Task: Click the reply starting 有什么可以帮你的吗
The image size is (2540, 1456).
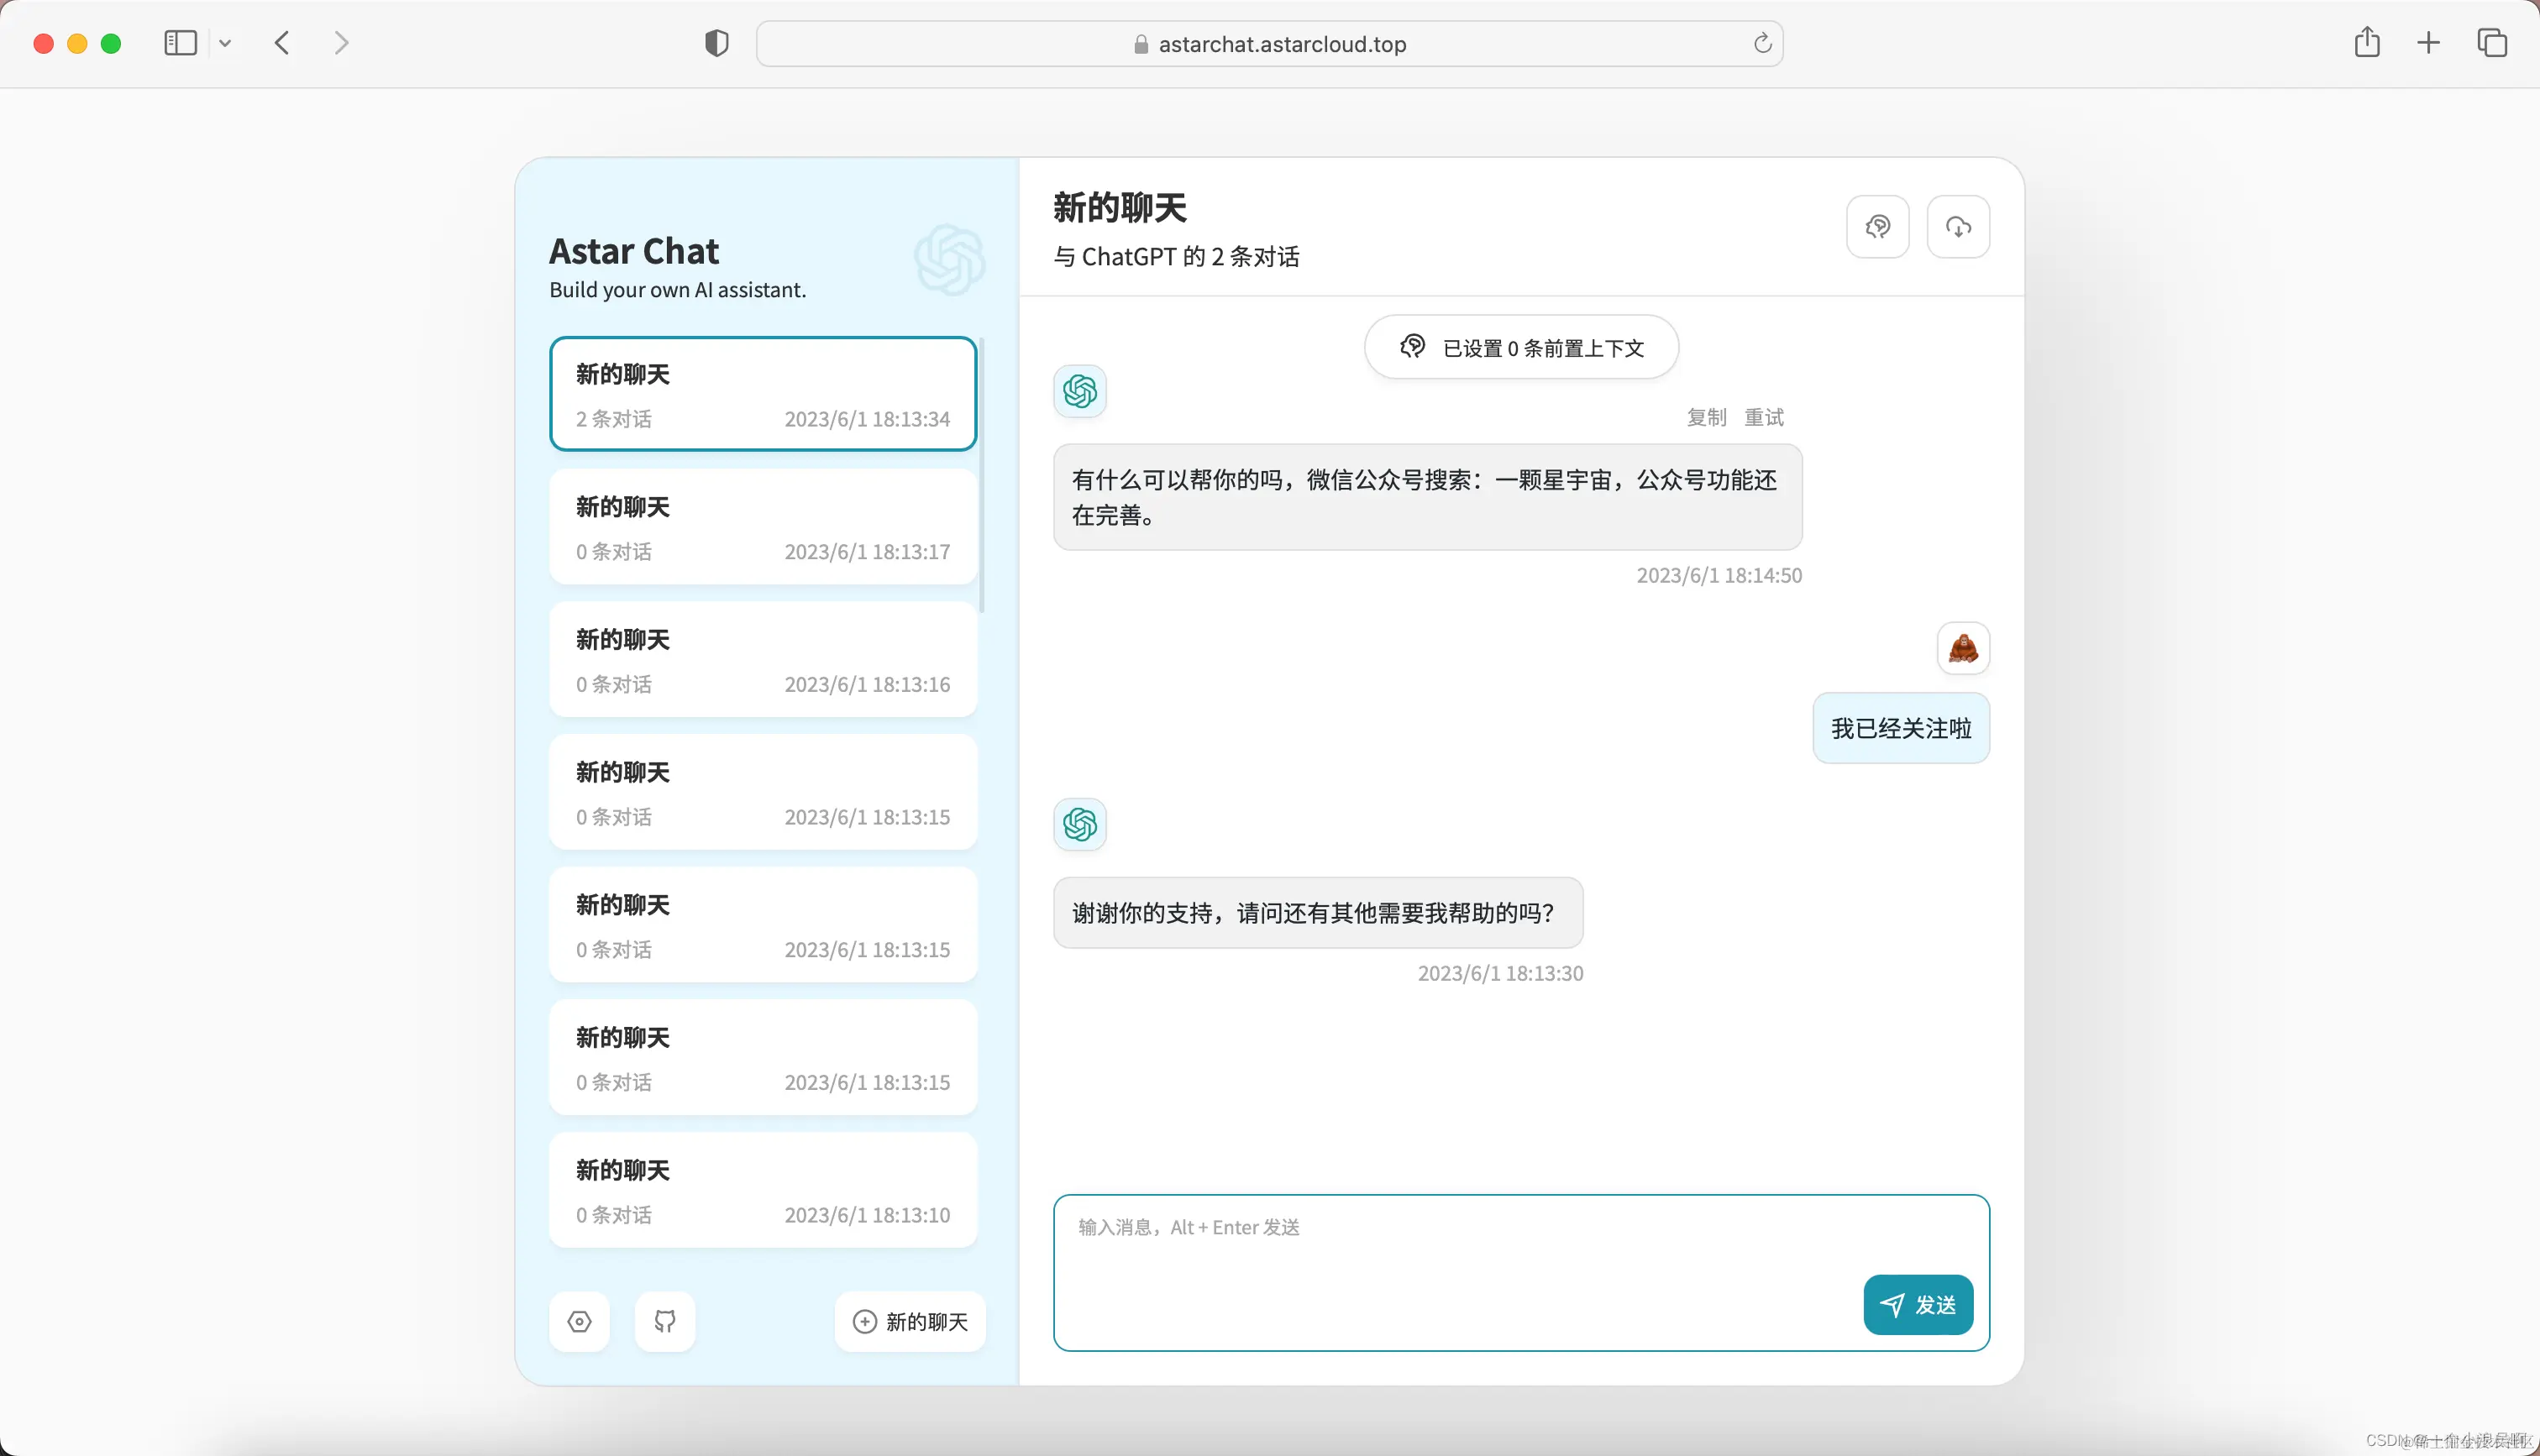Action: coord(1427,497)
